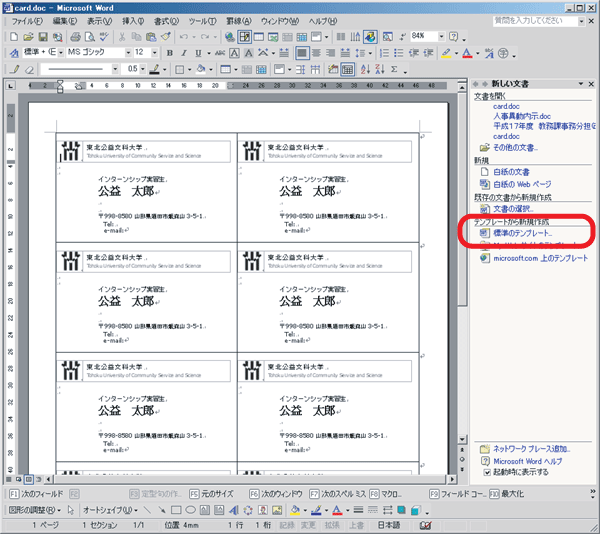Open the line weight dropdown 0.5
The height and width of the screenshot is (534, 600).
coord(143,69)
